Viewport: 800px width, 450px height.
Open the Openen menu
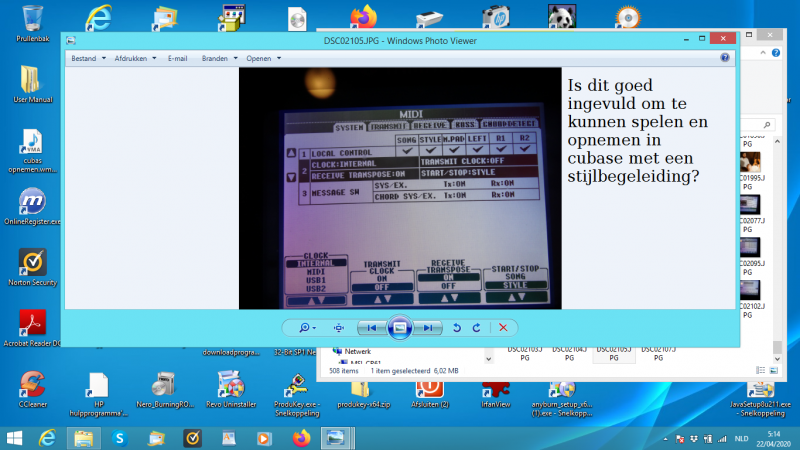pyautogui.click(x=259, y=58)
